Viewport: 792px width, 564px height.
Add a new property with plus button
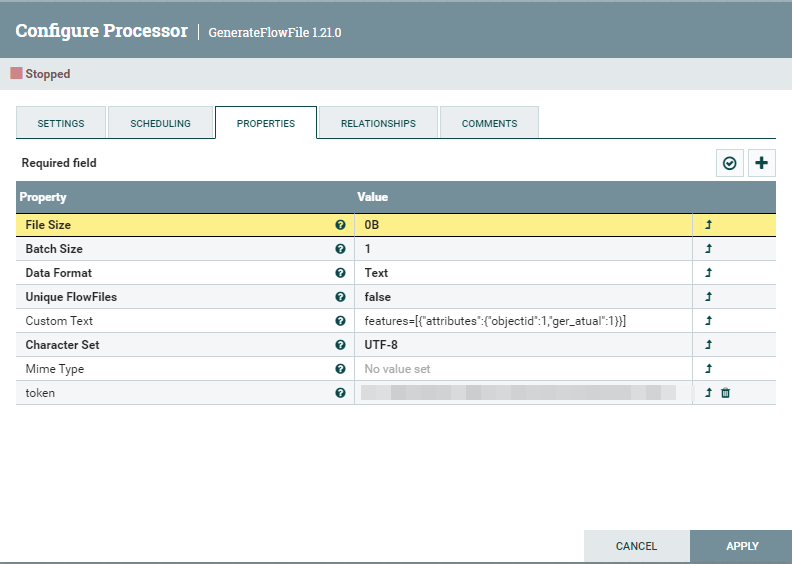(762, 163)
